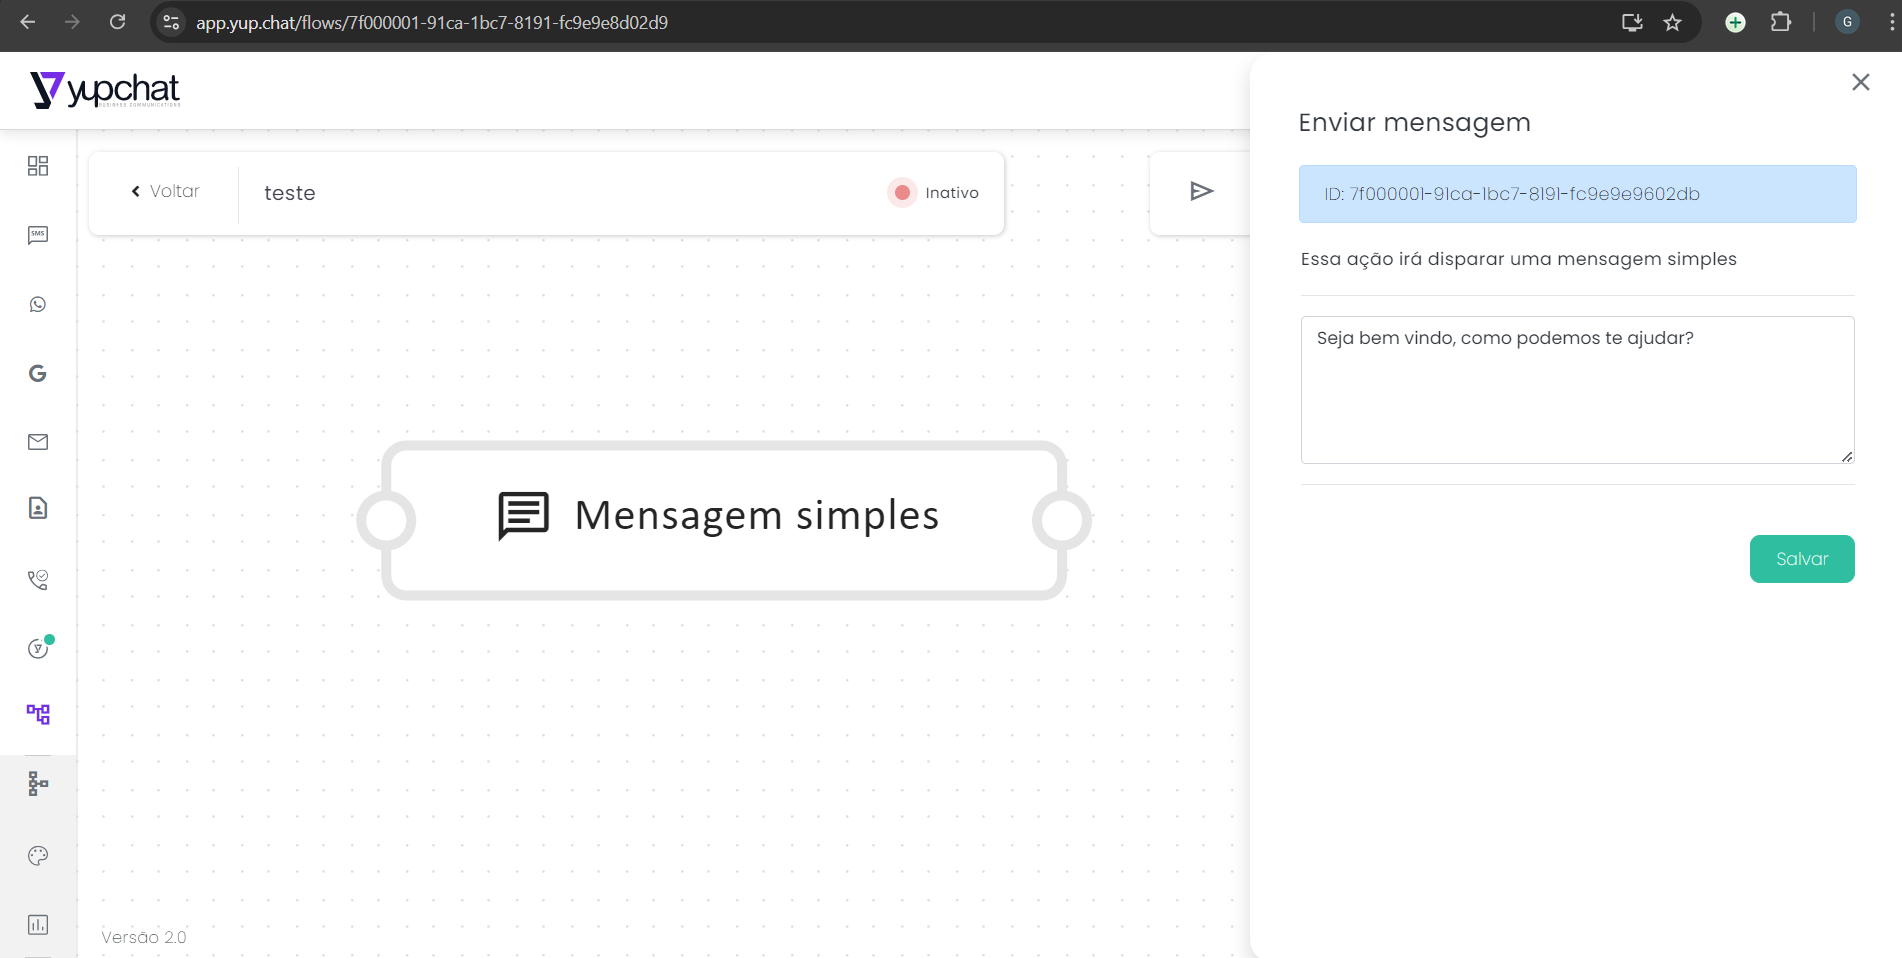
Task: Click the browser back arrow
Action: pos(27,22)
